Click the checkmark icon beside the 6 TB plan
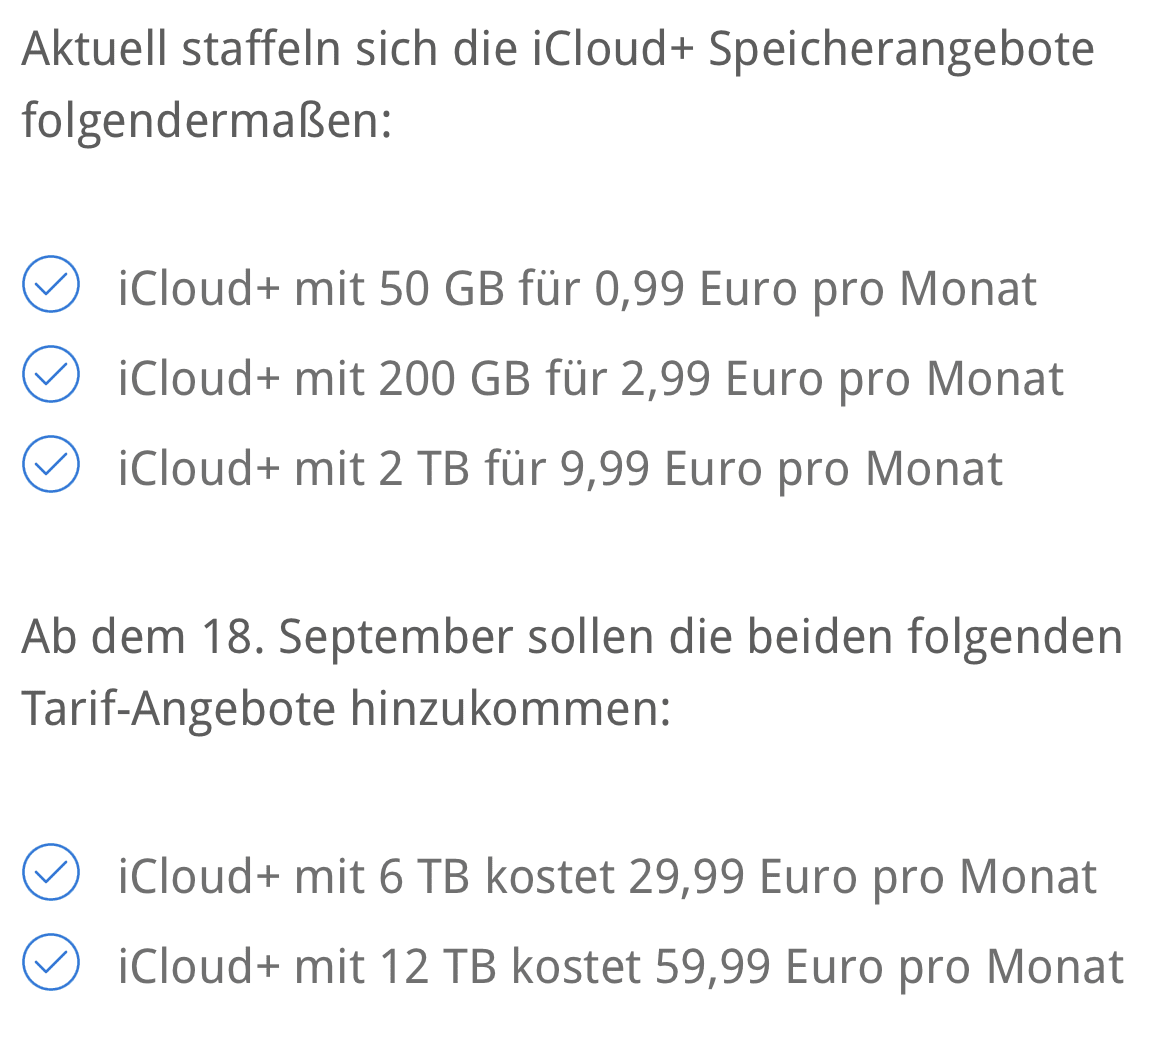Screen dimensions: 1158x1041 [51, 872]
